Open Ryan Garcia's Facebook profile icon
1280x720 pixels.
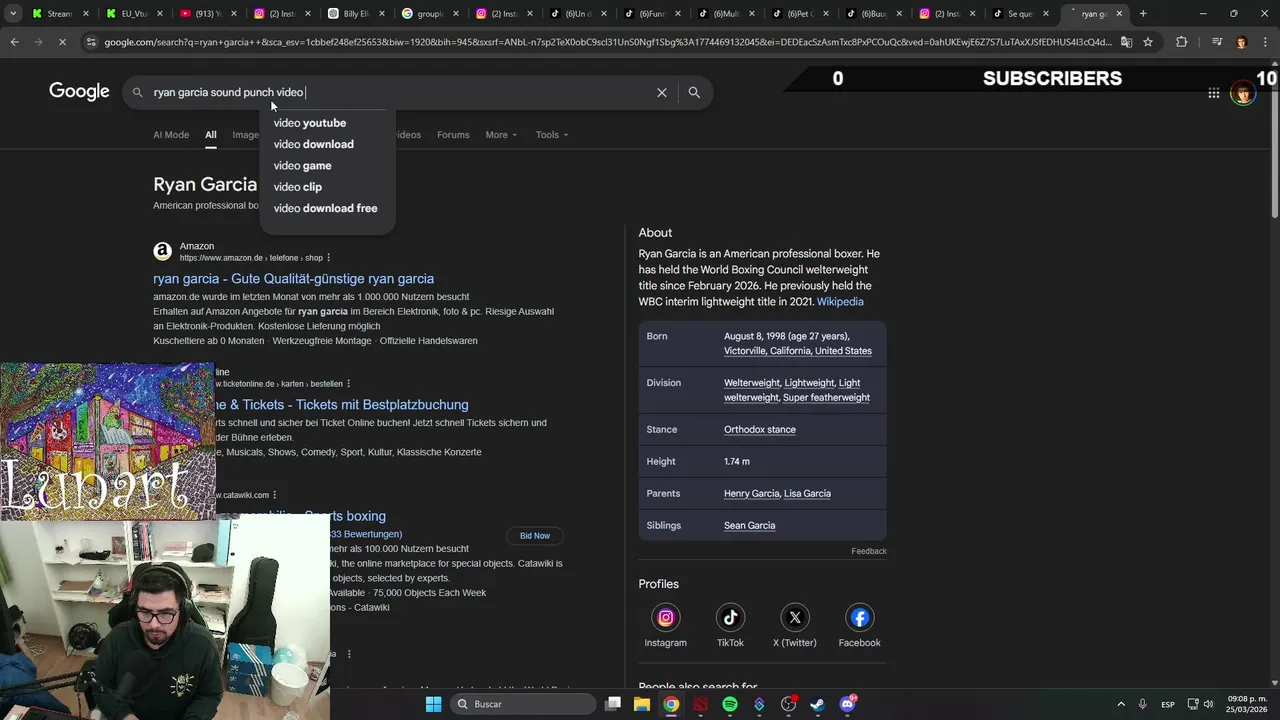point(860,617)
